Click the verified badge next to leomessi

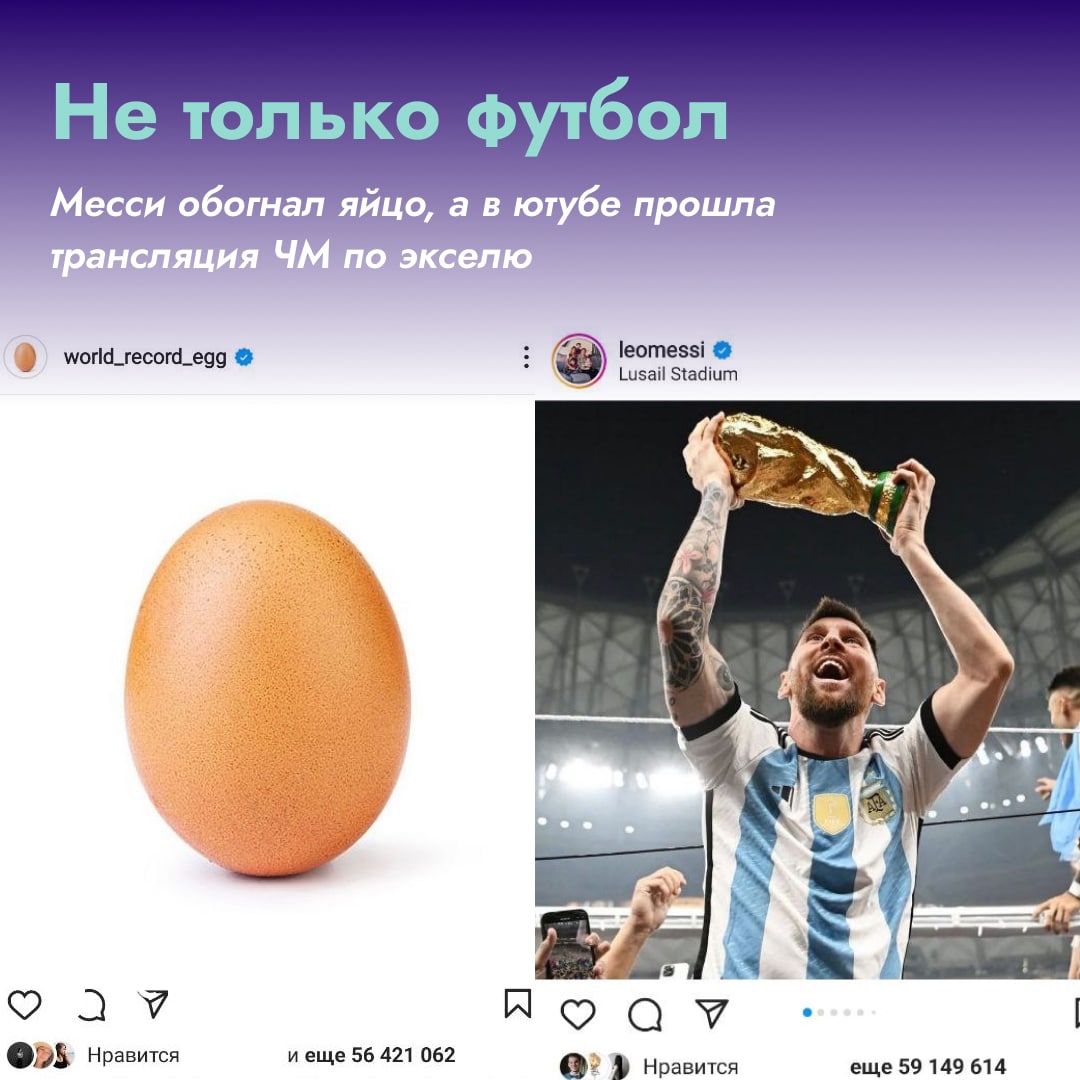coord(722,350)
